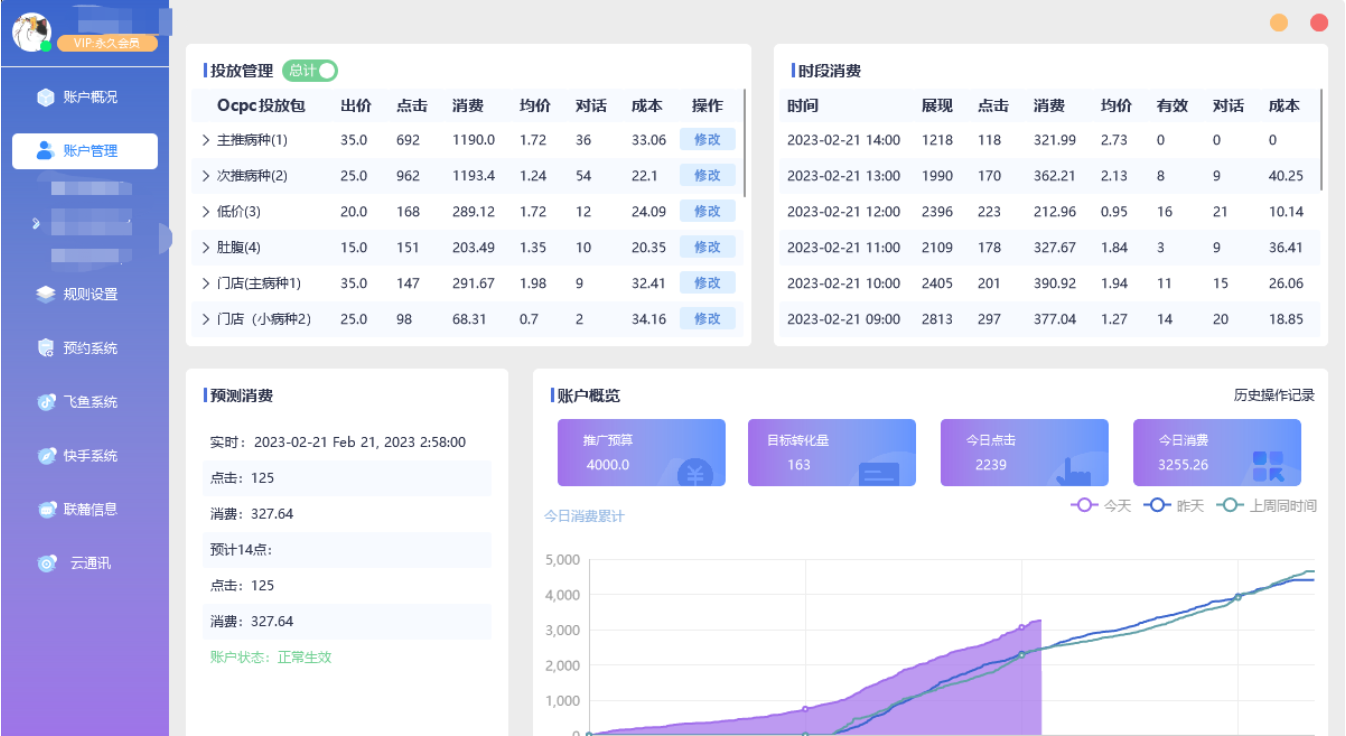Click the 飞鱼系统 sidebar icon
Screen dimensions: 1346x736
pyautogui.click(x=46, y=402)
